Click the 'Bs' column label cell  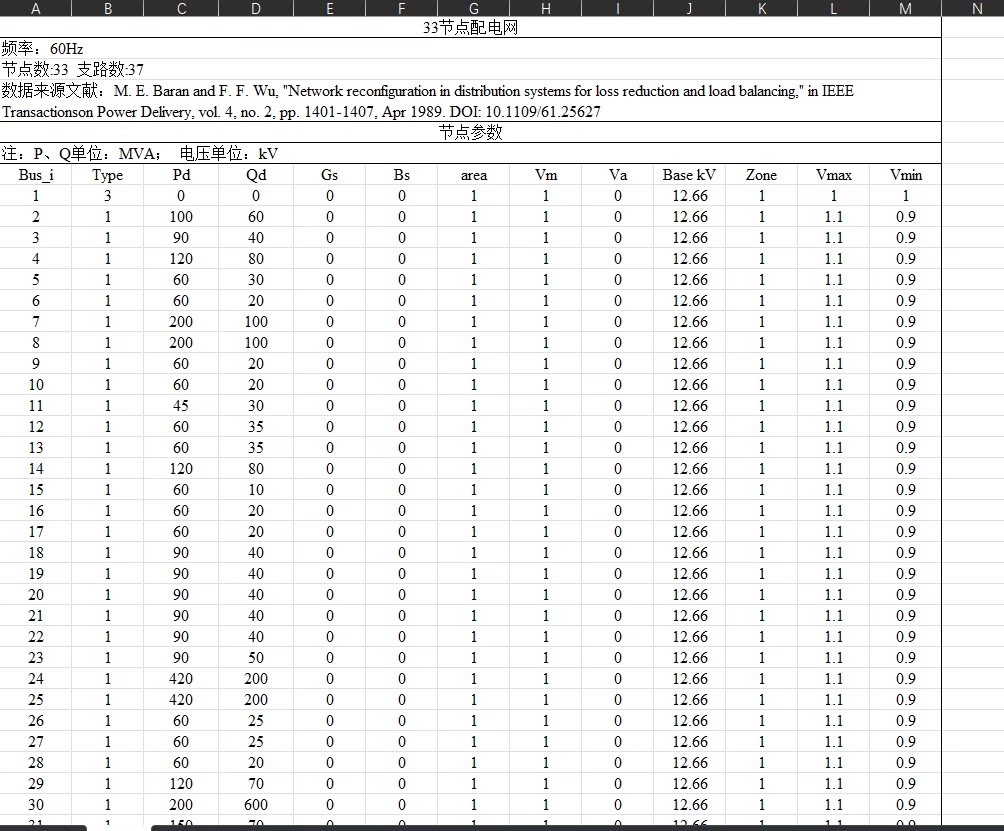(401, 175)
